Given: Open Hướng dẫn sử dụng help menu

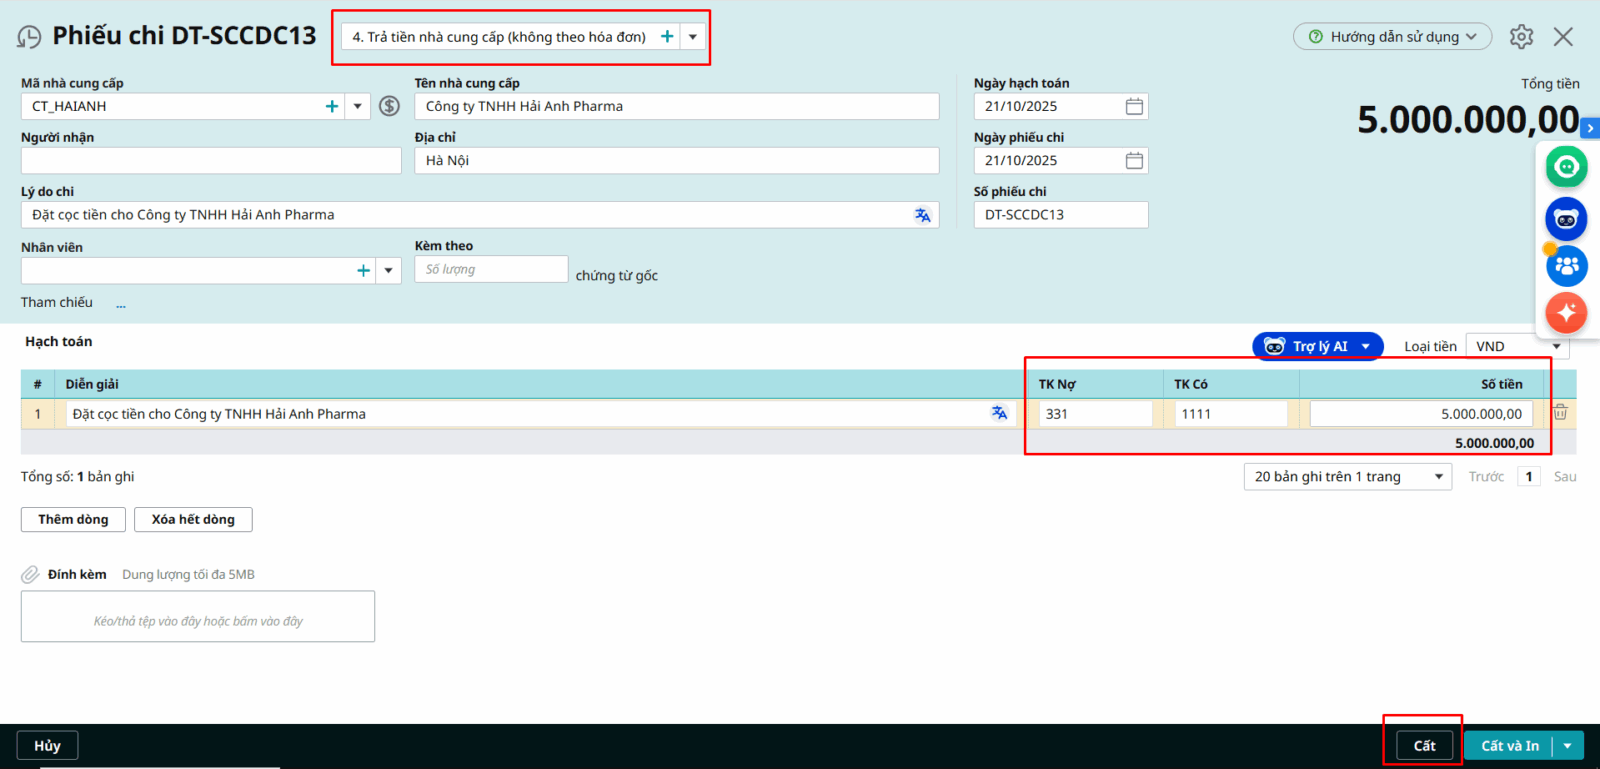Looking at the screenshot, I should click(x=1392, y=37).
